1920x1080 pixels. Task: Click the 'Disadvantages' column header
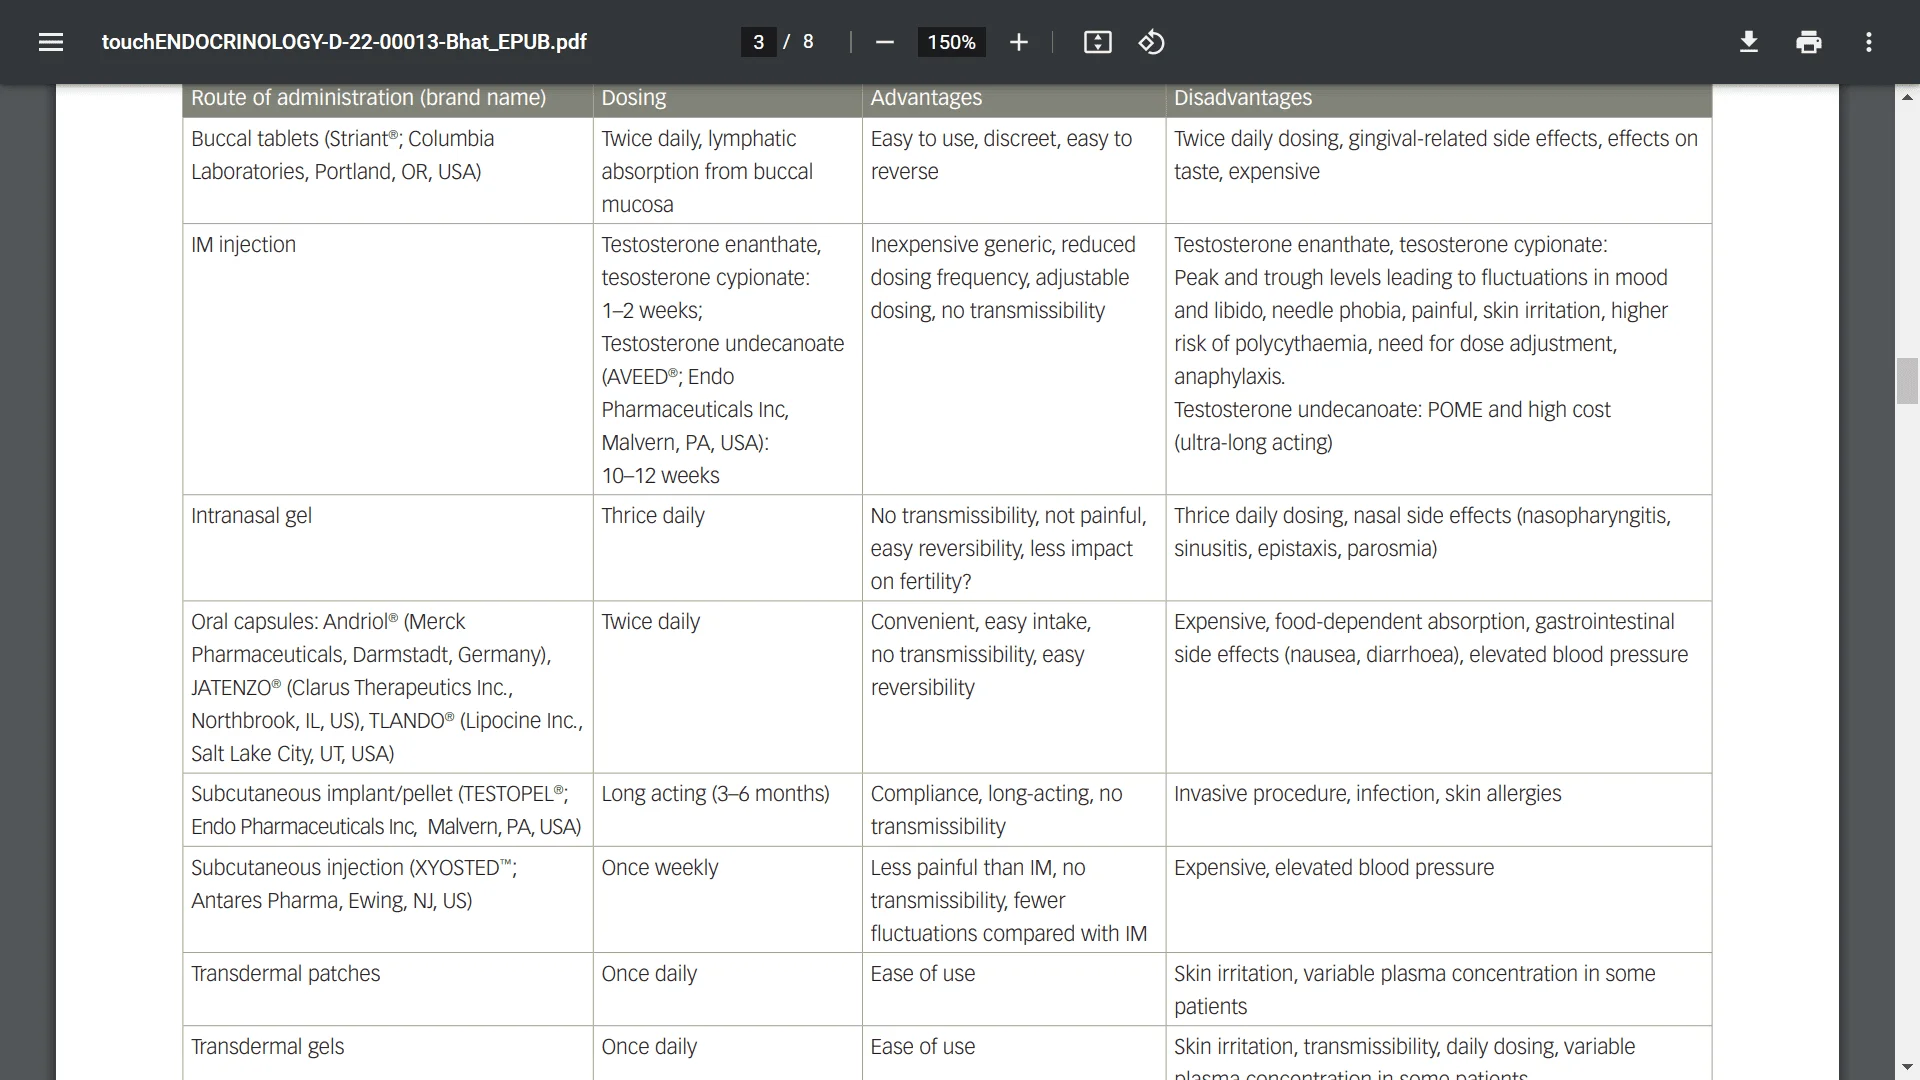point(1242,98)
